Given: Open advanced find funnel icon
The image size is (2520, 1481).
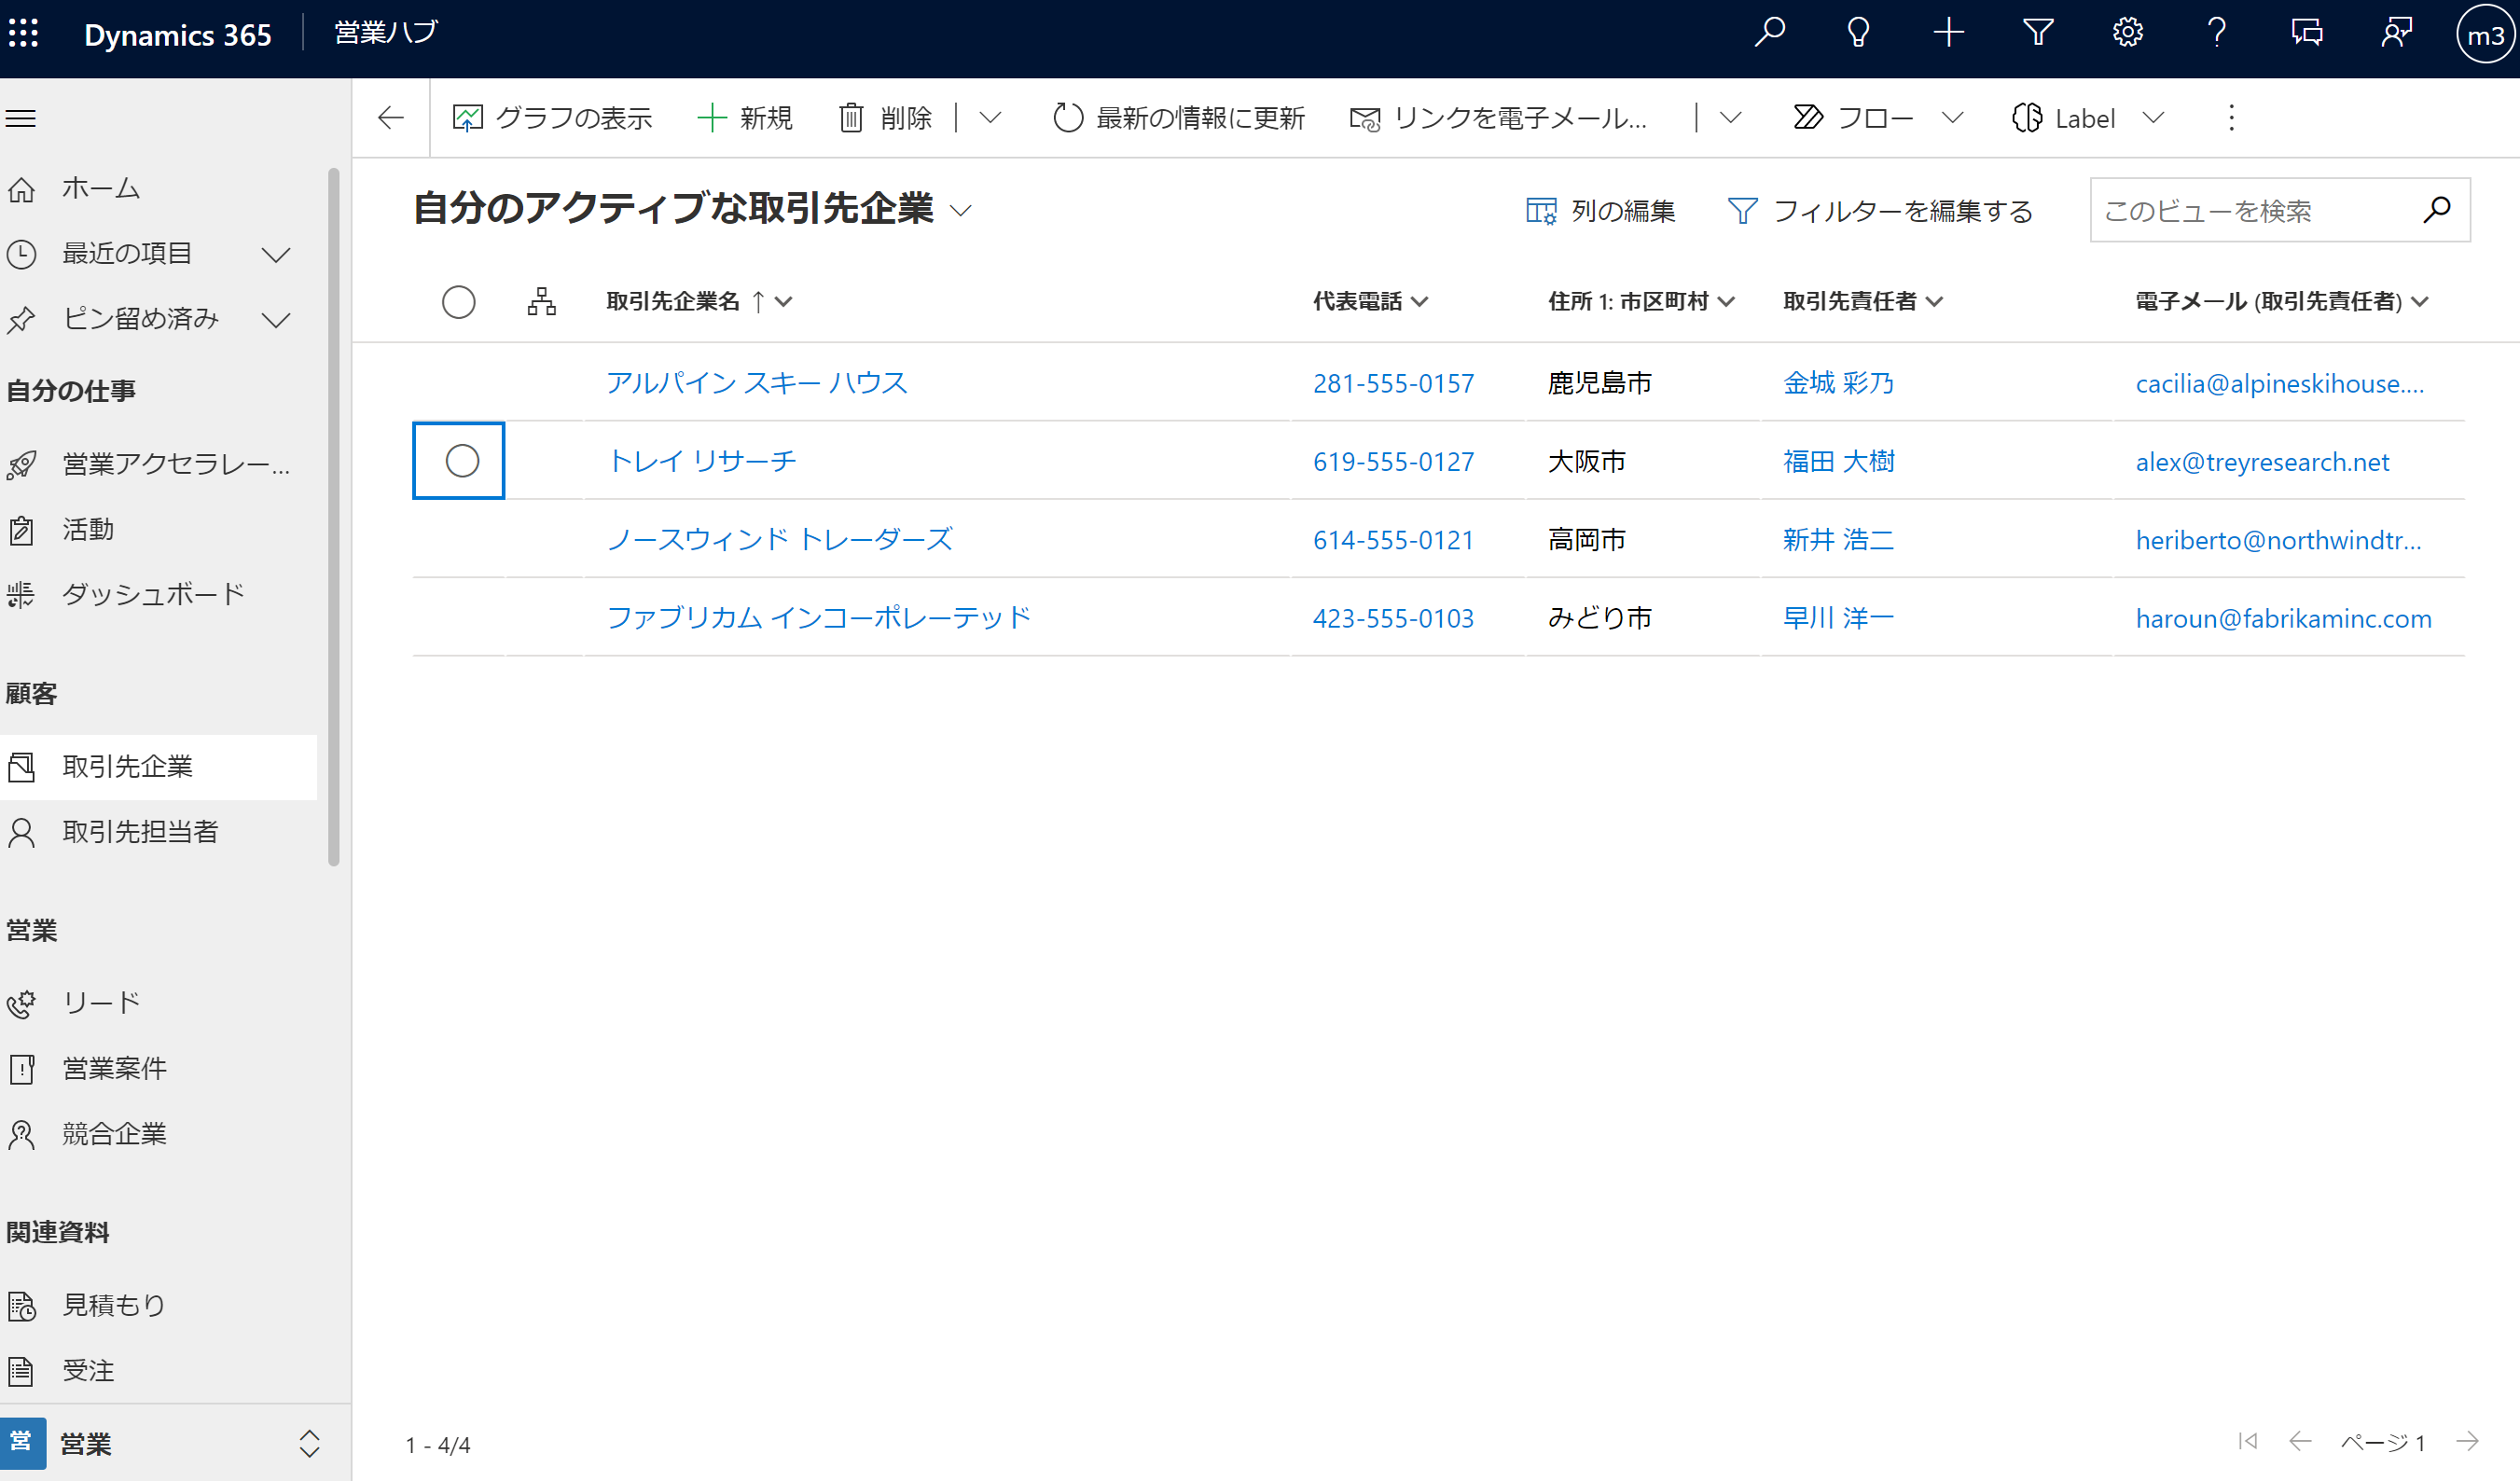Looking at the screenshot, I should (2038, 34).
